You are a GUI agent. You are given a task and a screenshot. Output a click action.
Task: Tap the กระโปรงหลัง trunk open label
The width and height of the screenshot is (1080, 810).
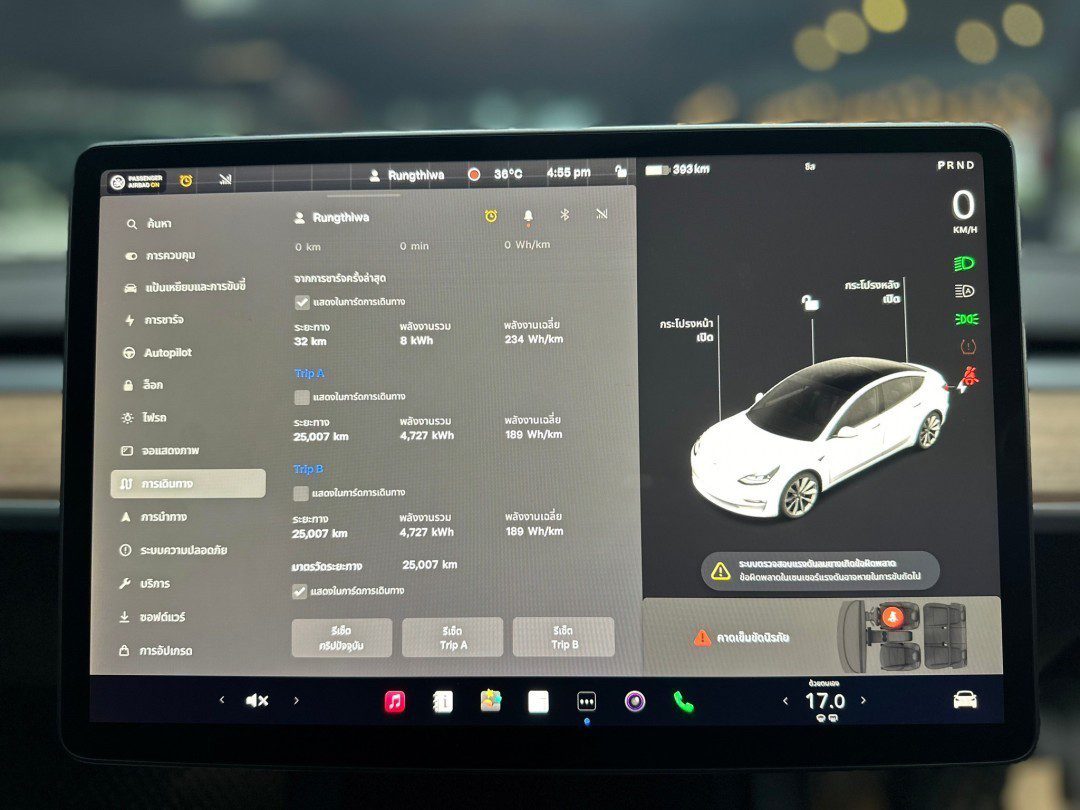tap(873, 292)
